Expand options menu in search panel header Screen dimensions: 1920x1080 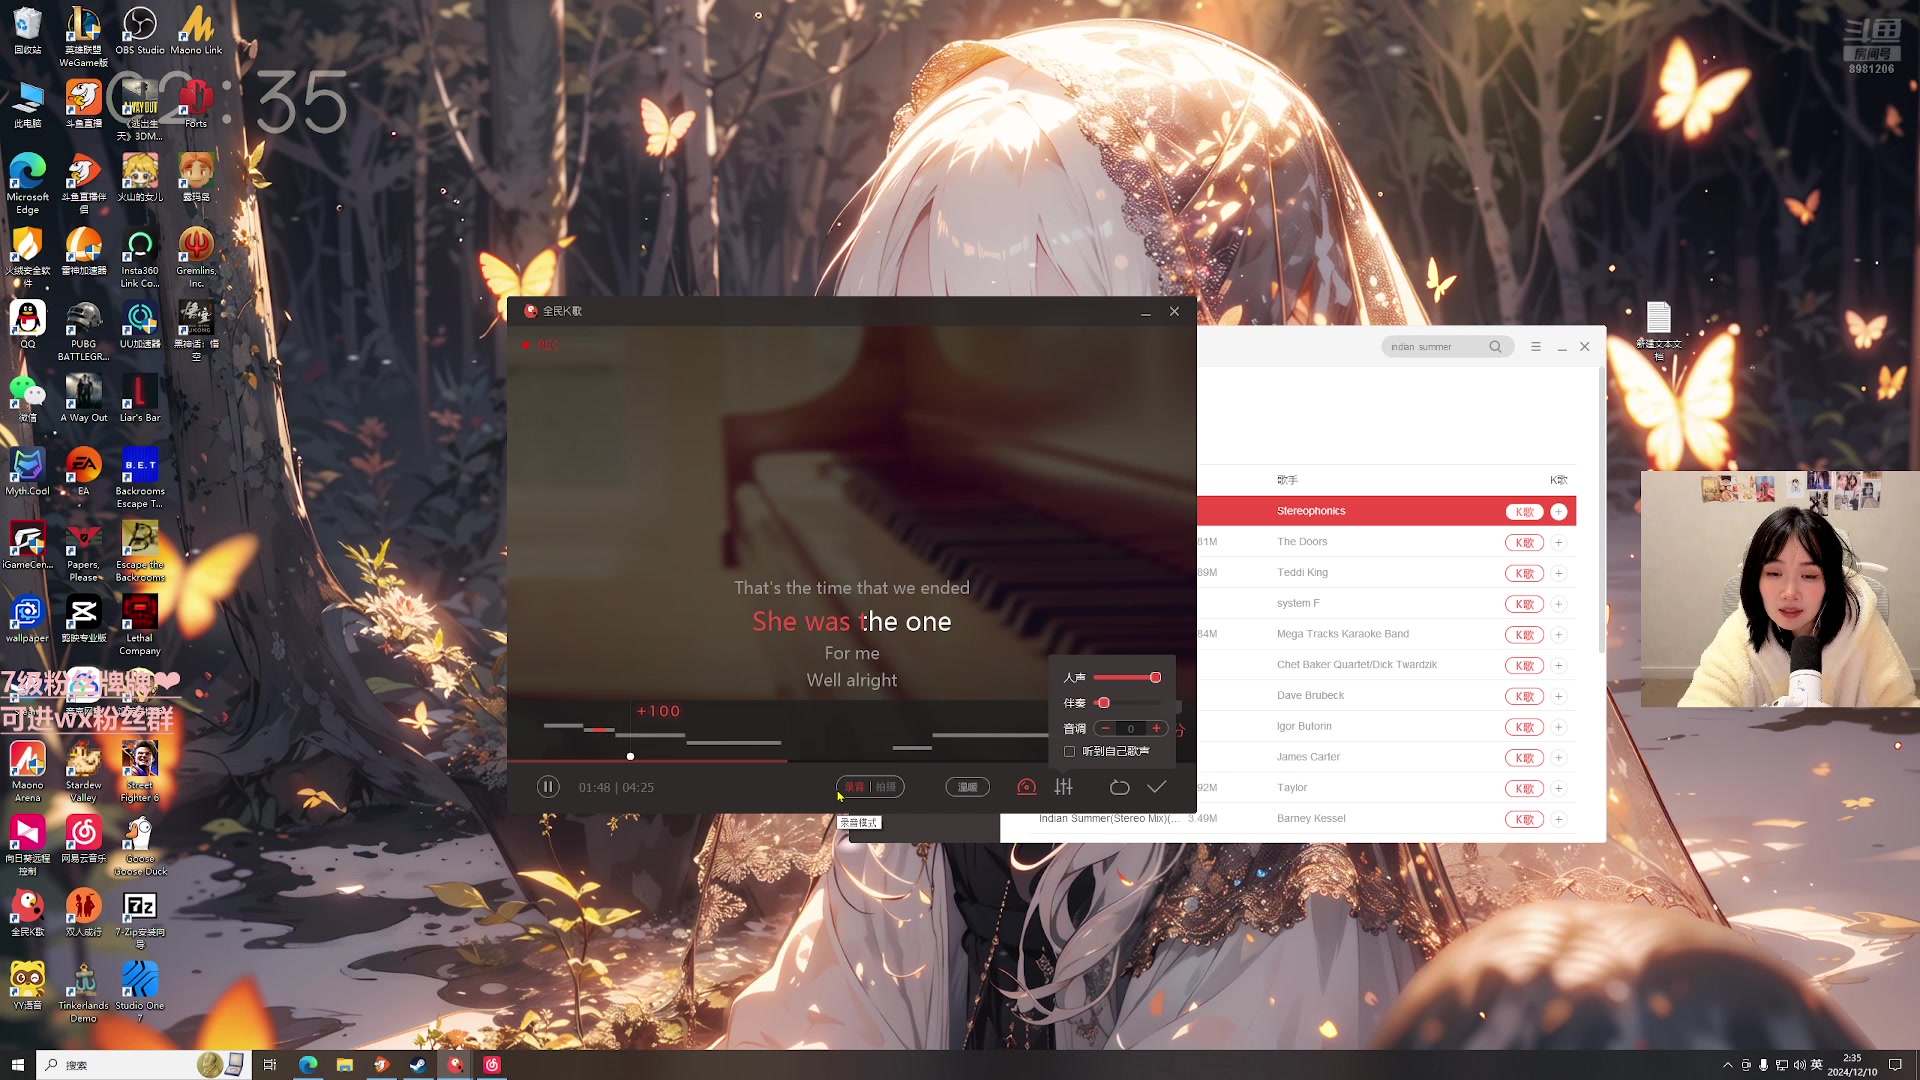[x=1534, y=347]
